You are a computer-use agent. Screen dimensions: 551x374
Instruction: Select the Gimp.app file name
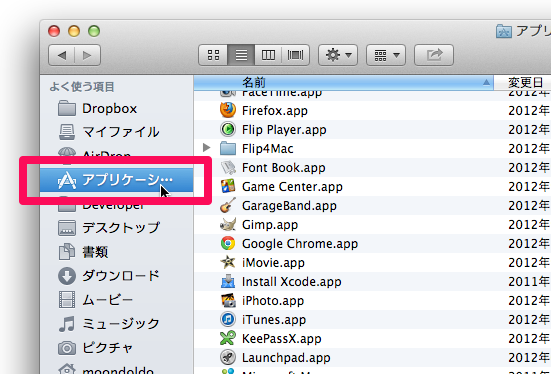(x=270, y=225)
